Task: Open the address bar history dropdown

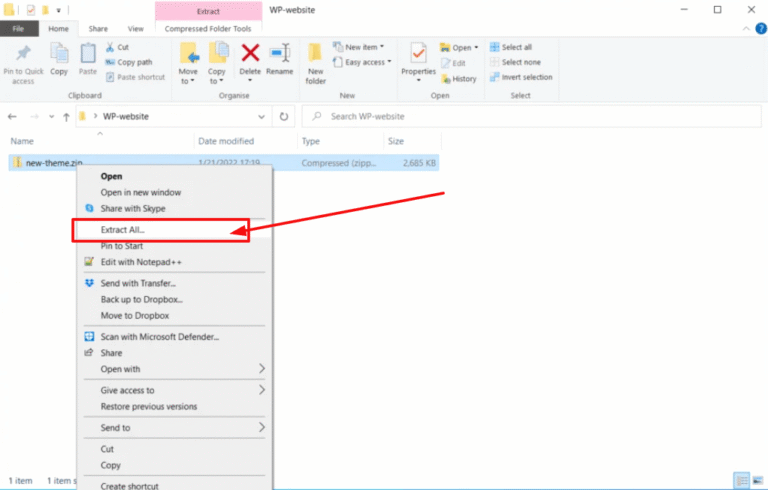Action: point(262,117)
